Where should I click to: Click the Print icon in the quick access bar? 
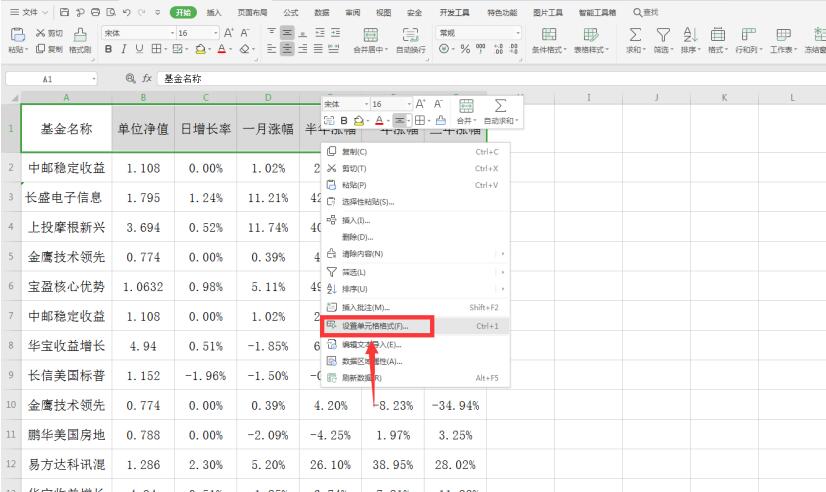pyautogui.click(x=95, y=12)
